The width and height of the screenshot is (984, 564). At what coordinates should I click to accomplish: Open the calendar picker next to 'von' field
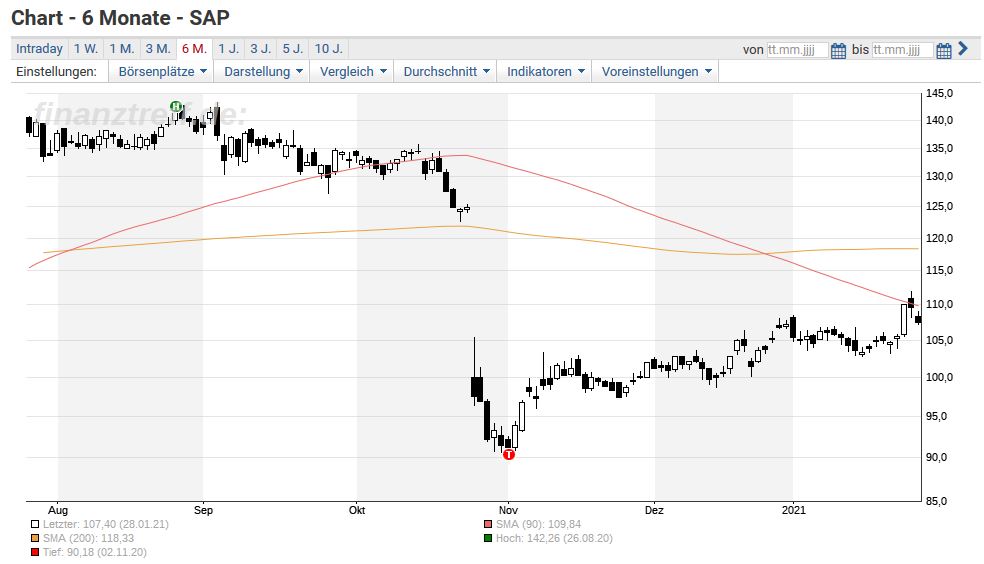[838, 51]
